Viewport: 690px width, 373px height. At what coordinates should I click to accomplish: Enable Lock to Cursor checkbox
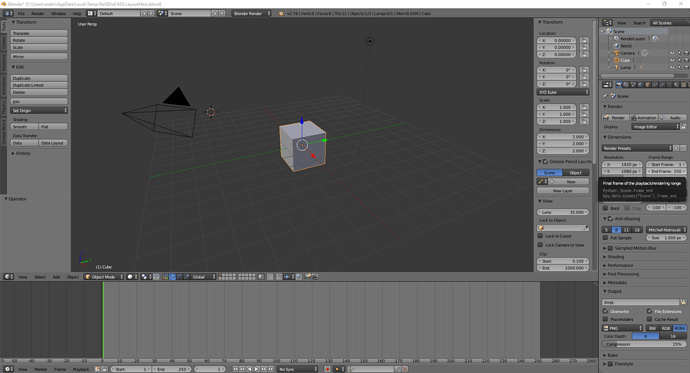click(540, 236)
